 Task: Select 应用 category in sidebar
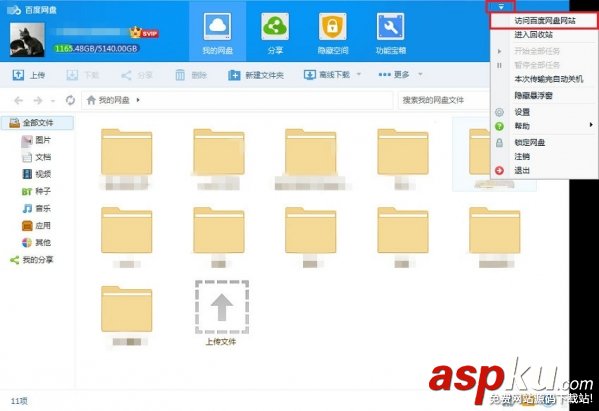[36, 225]
